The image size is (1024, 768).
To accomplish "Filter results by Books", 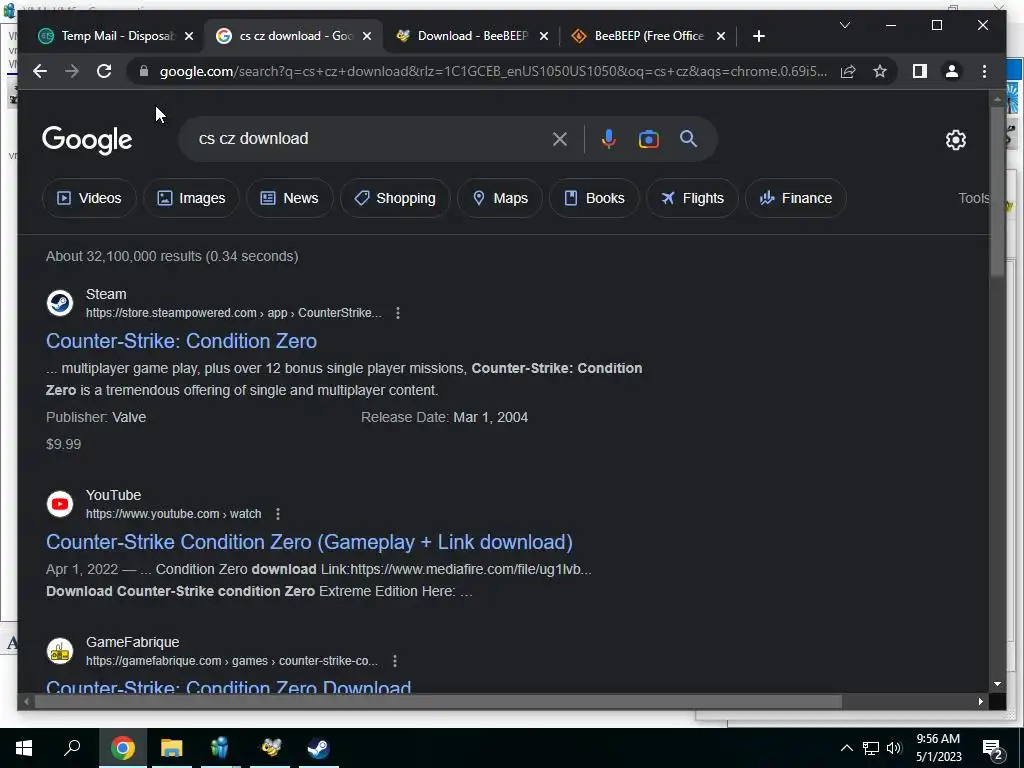I will point(594,198).
